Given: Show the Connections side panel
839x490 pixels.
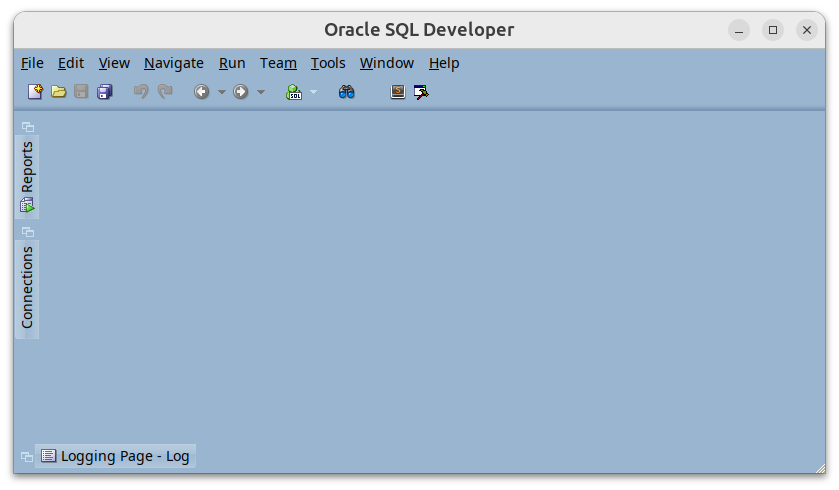Looking at the screenshot, I should coord(27,287).
